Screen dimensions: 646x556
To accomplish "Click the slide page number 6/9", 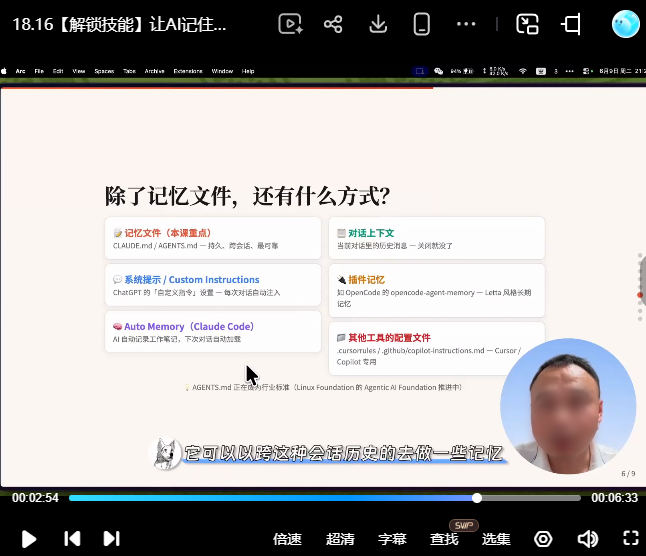I will coord(628,474).
